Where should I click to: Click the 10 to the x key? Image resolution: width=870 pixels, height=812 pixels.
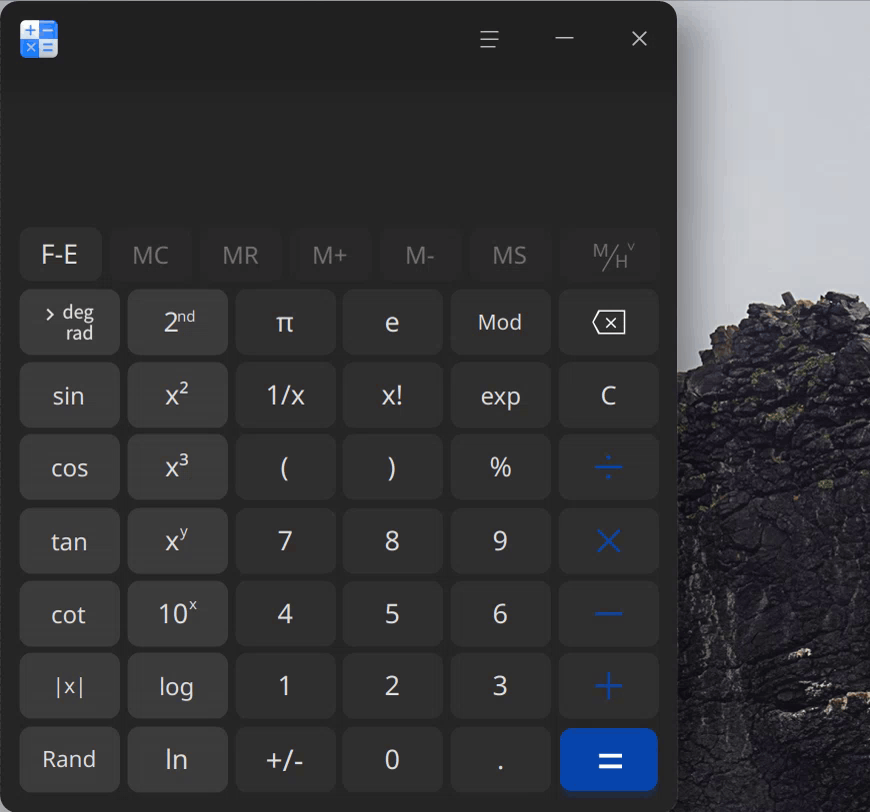click(178, 613)
